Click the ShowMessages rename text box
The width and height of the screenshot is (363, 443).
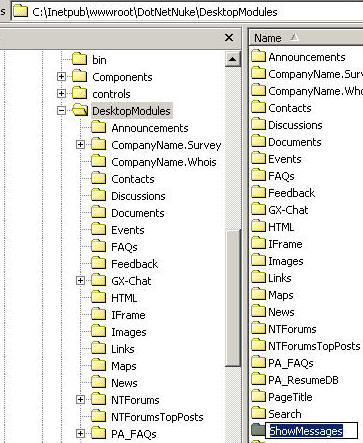coord(312,431)
